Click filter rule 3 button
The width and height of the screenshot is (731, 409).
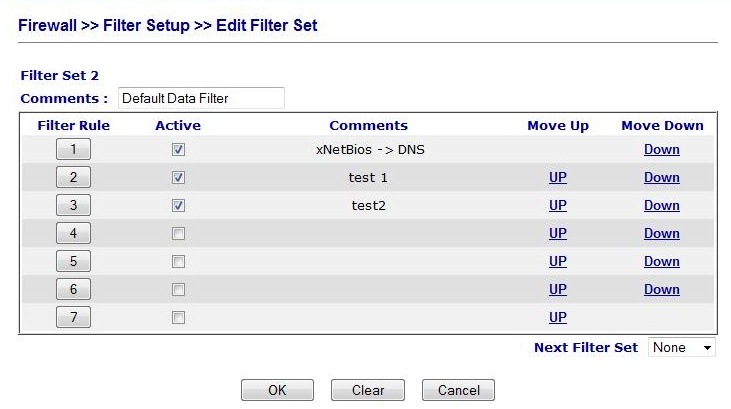point(73,206)
